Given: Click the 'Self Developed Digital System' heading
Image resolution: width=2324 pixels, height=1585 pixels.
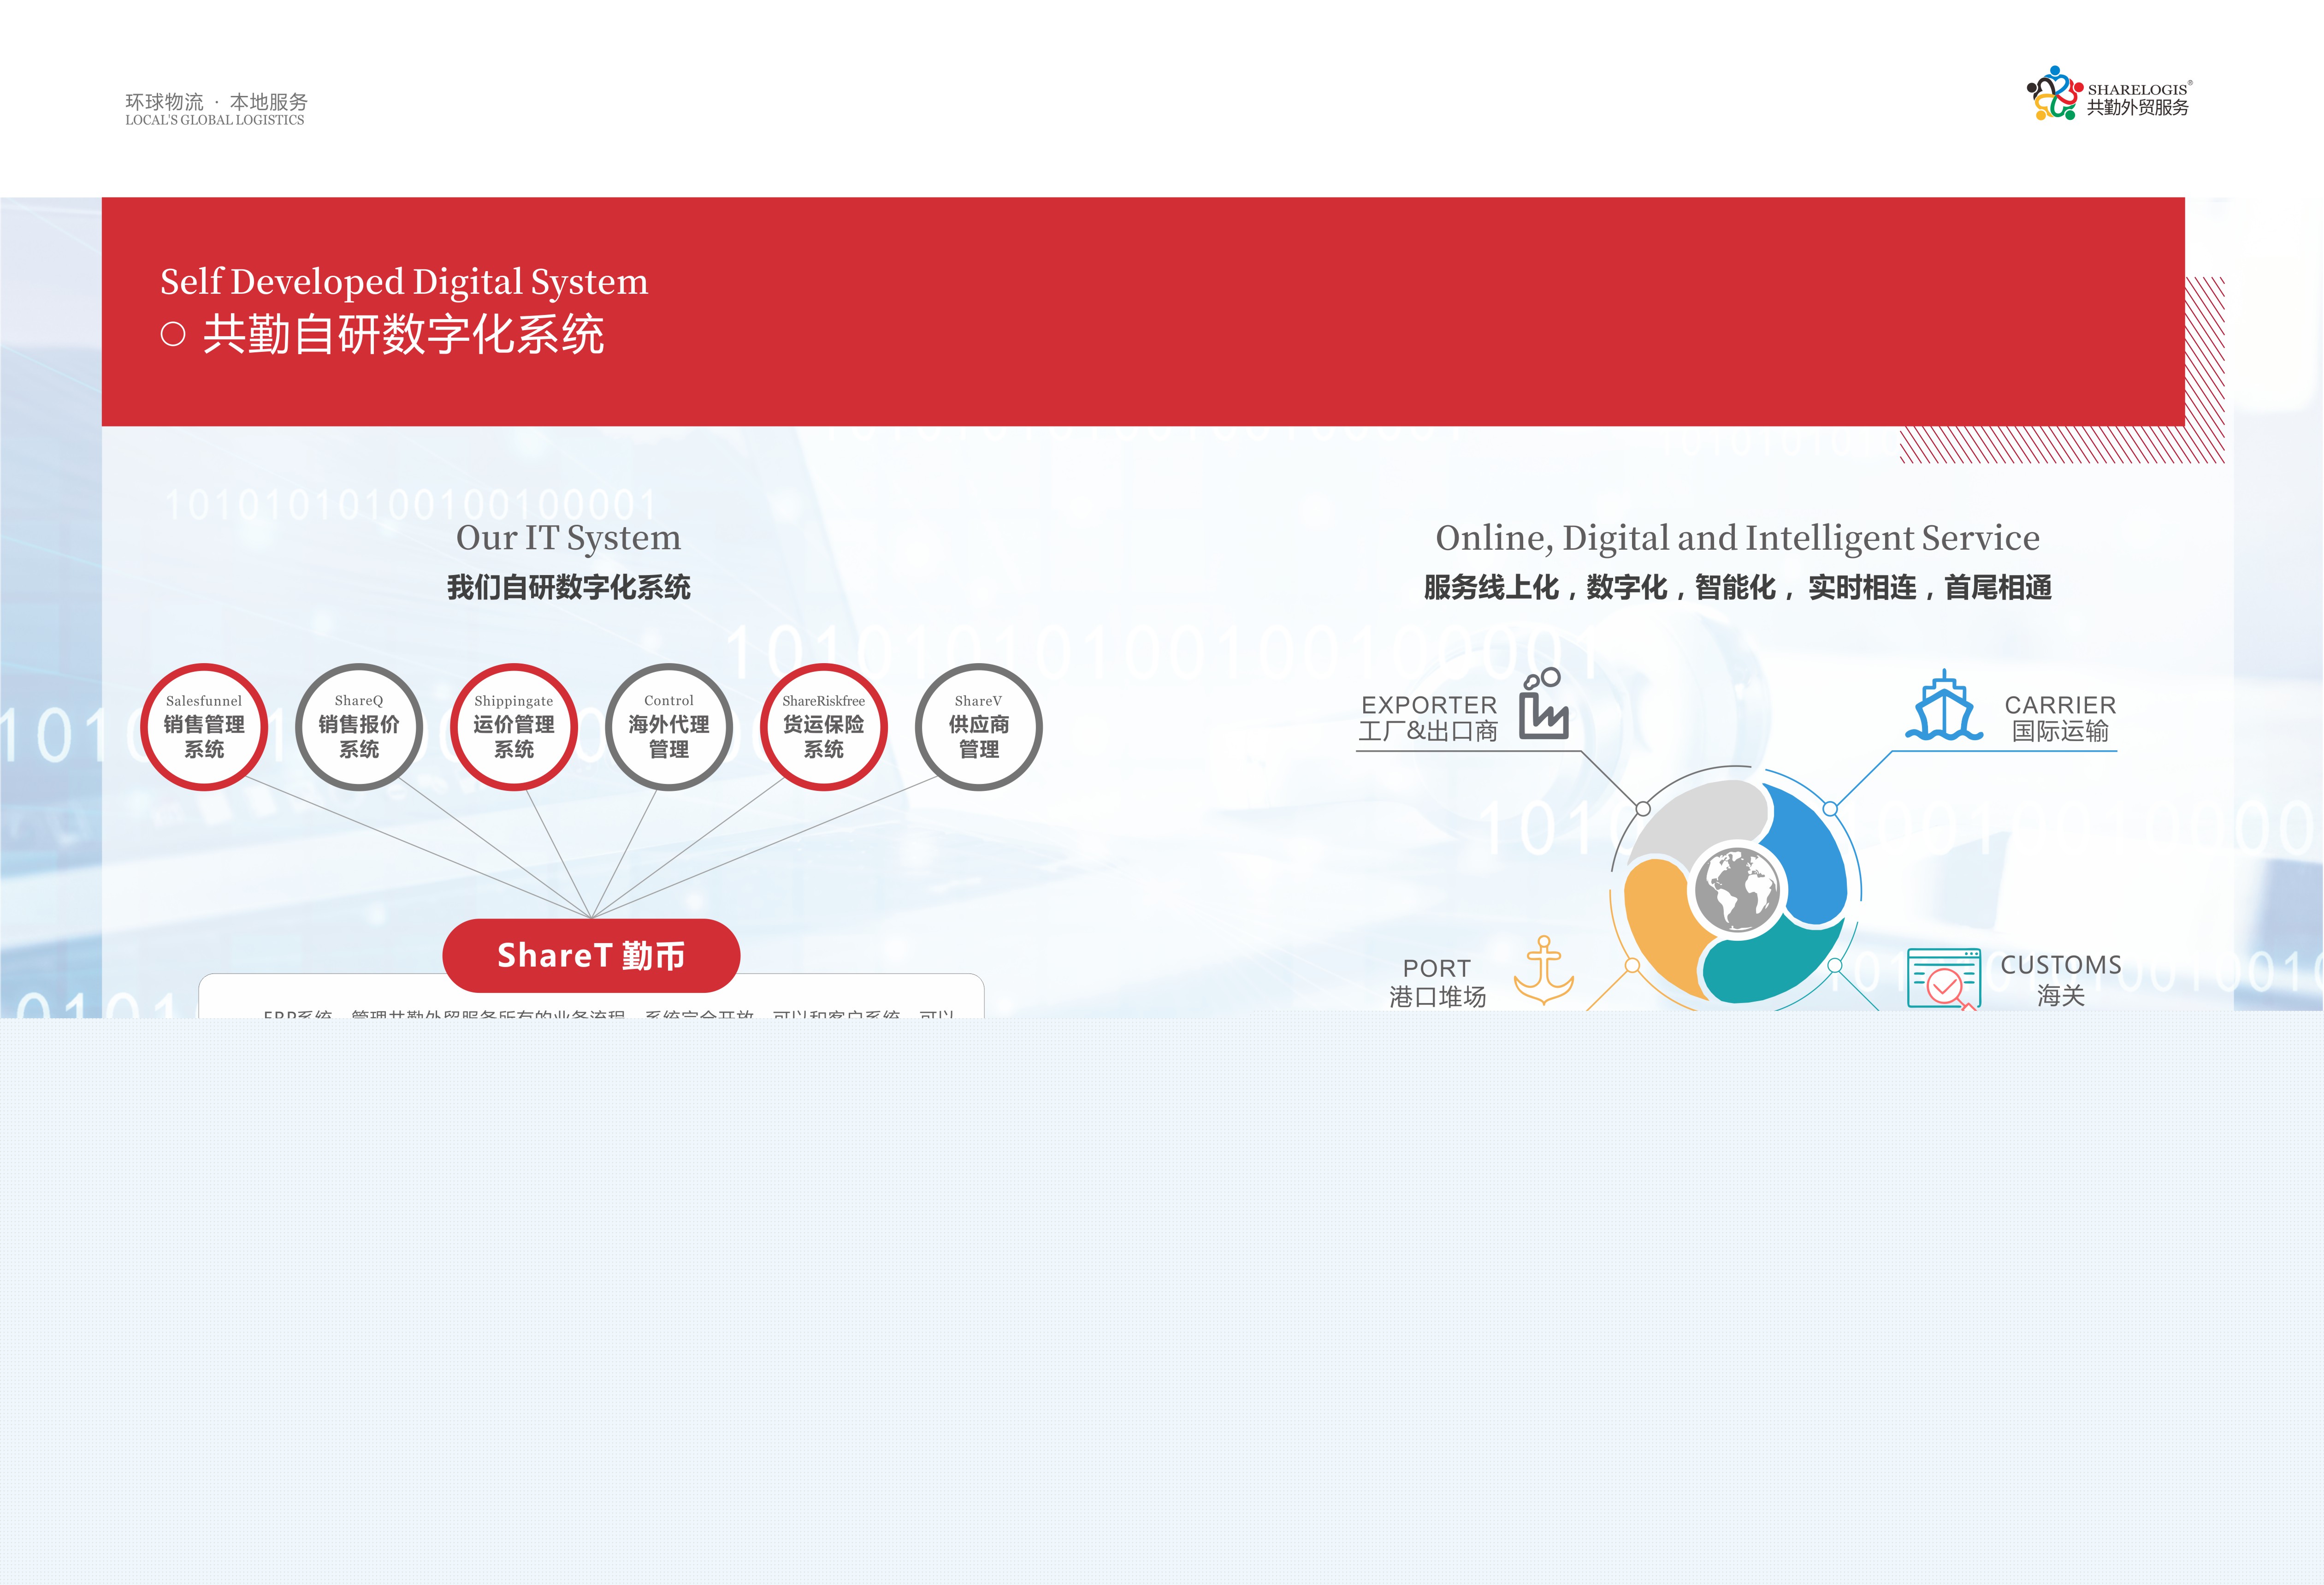Looking at the screenshot, I should click(404, 282).
